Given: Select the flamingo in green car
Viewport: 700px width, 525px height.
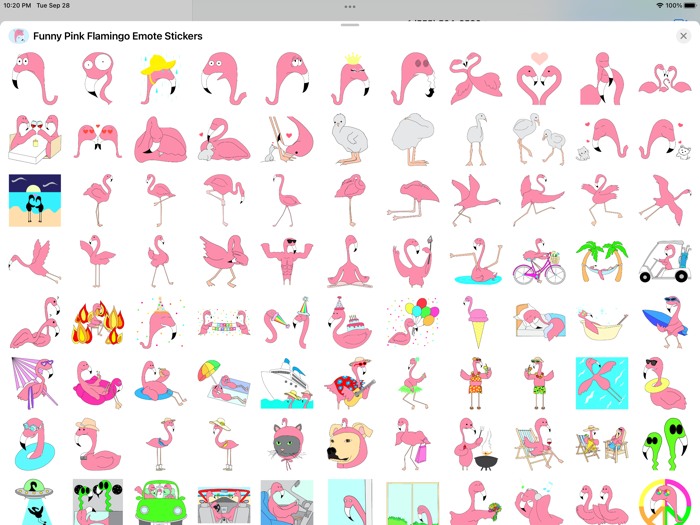Looking at the screenshot, I should pyautogui.click(x=161, y=502).
